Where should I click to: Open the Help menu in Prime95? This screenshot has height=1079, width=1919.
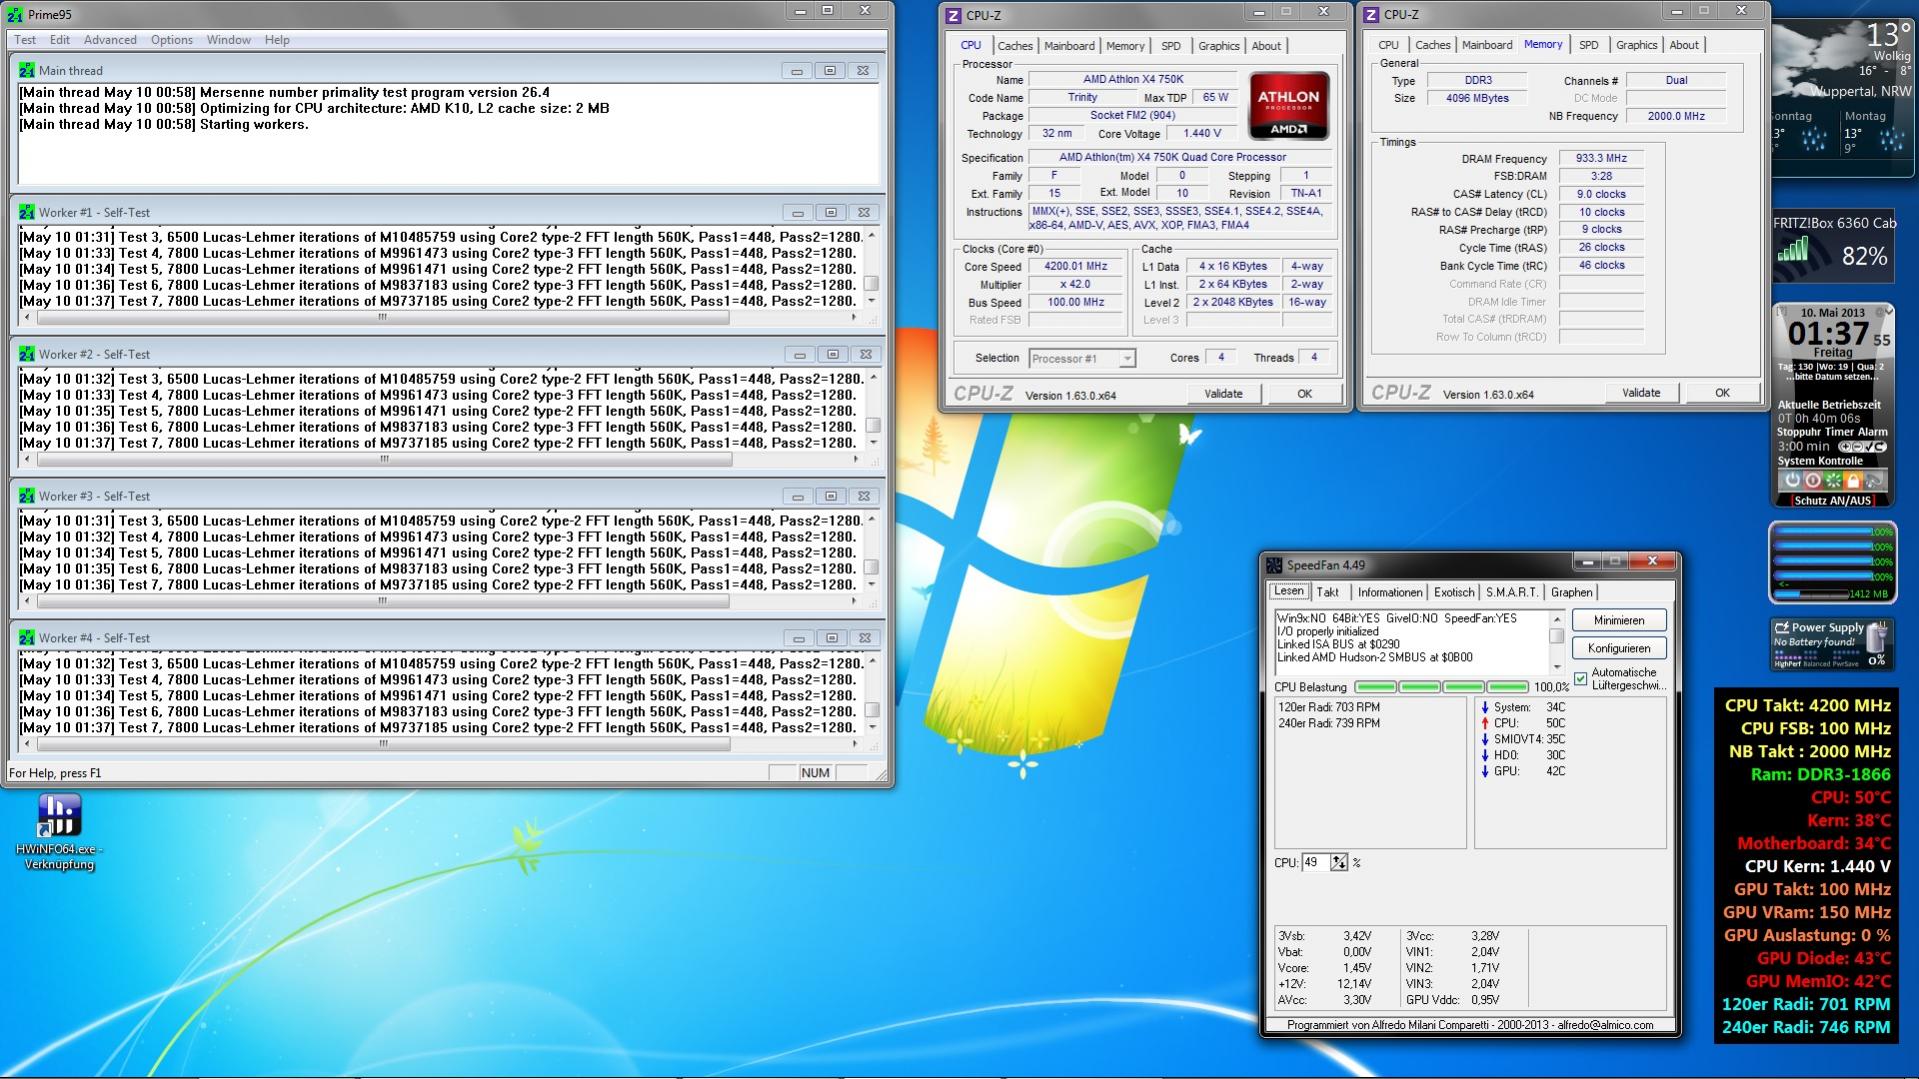pos(277,40)
